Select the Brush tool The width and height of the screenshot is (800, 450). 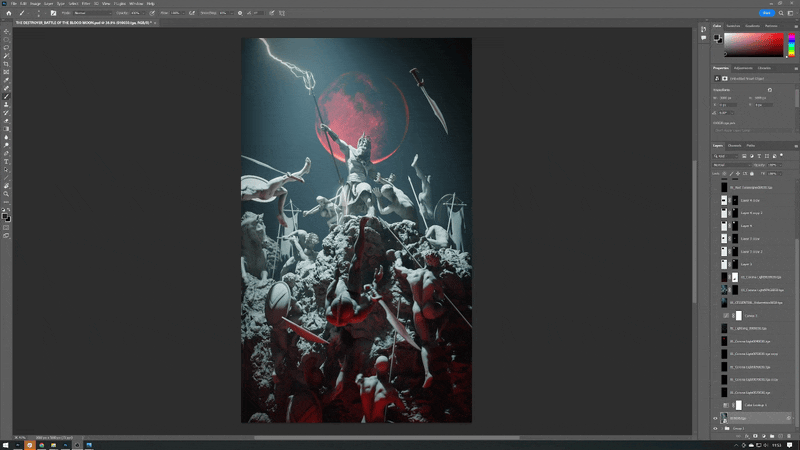pyautogui.click(x=6, y=96)
